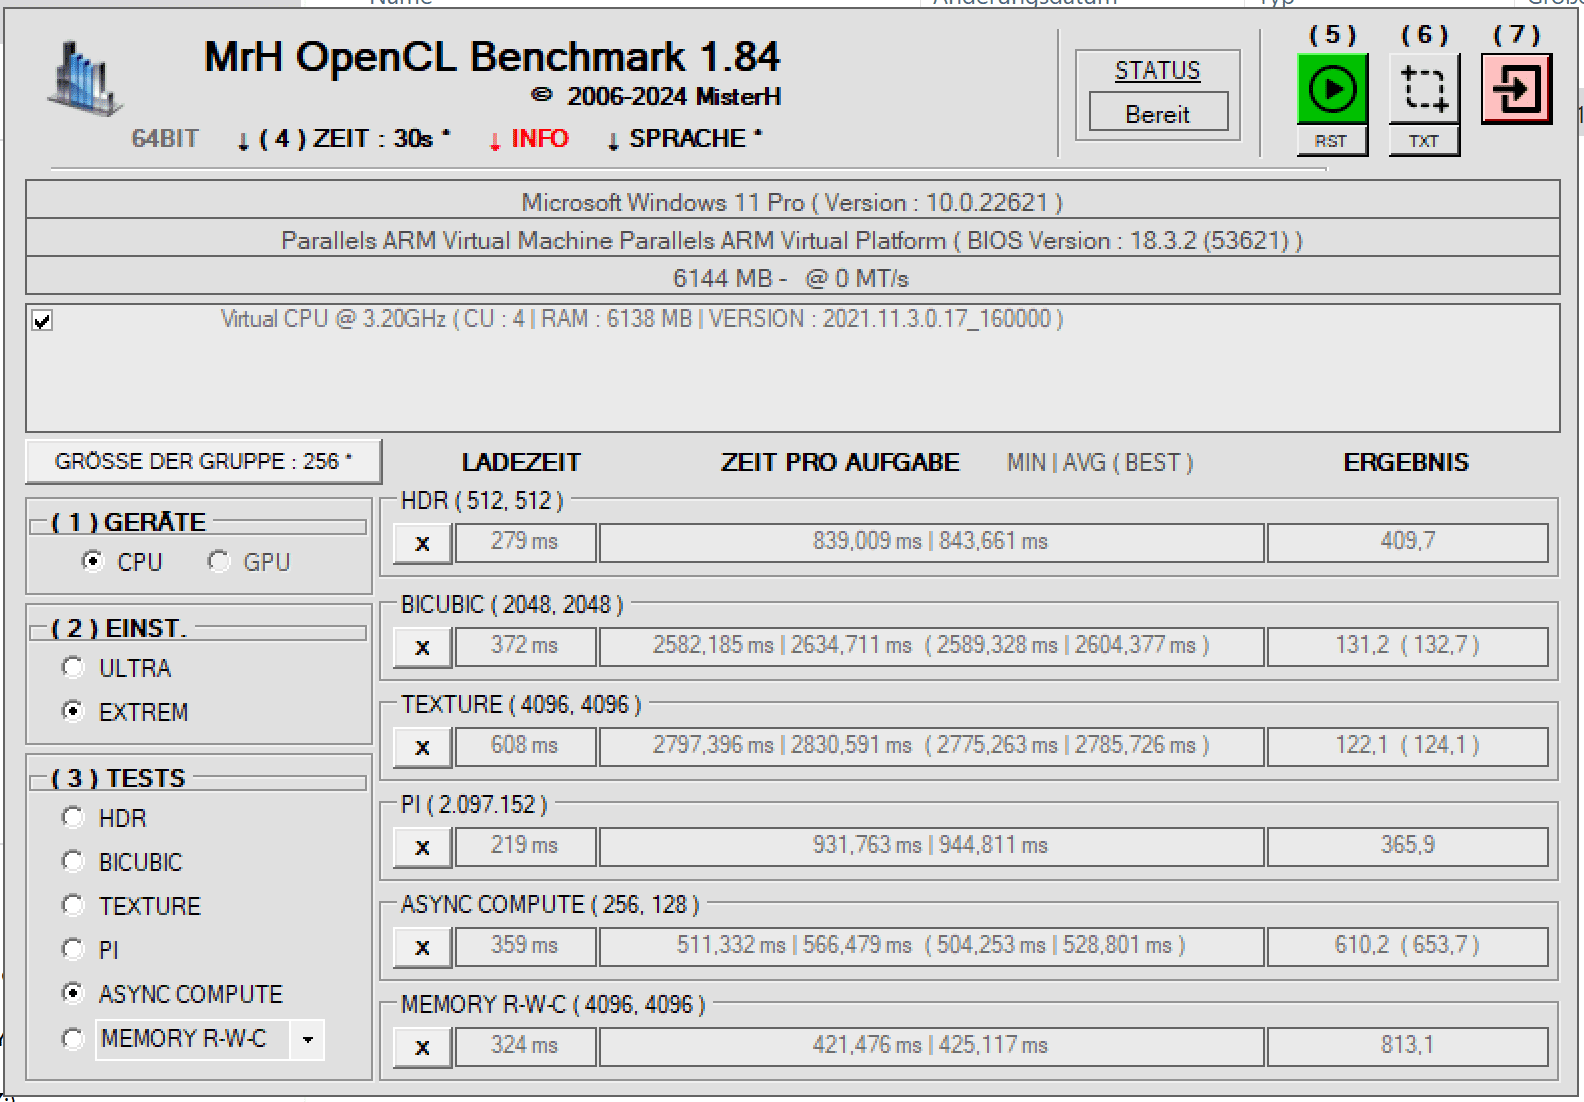Select the PI test radio button

(x=73, y=949)
